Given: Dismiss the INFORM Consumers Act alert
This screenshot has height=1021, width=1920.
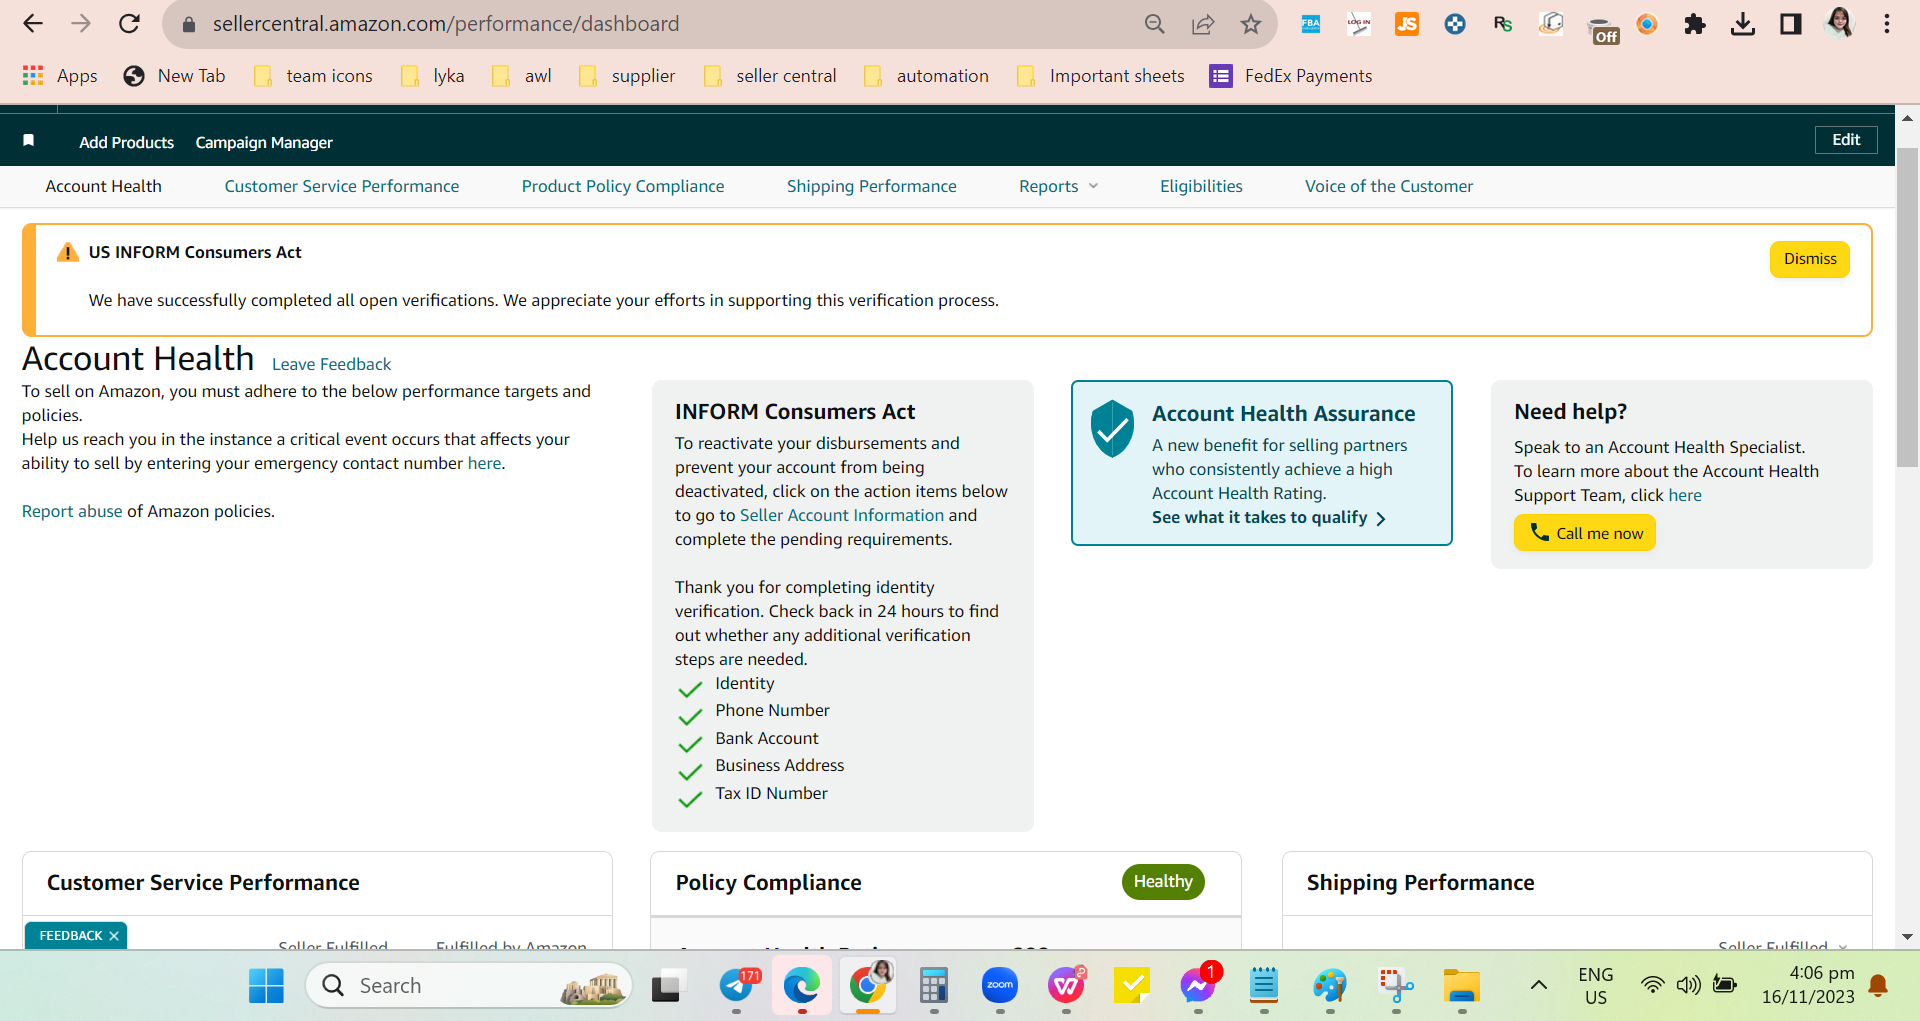Looking at the screenshot, I should pos(1810,259).
